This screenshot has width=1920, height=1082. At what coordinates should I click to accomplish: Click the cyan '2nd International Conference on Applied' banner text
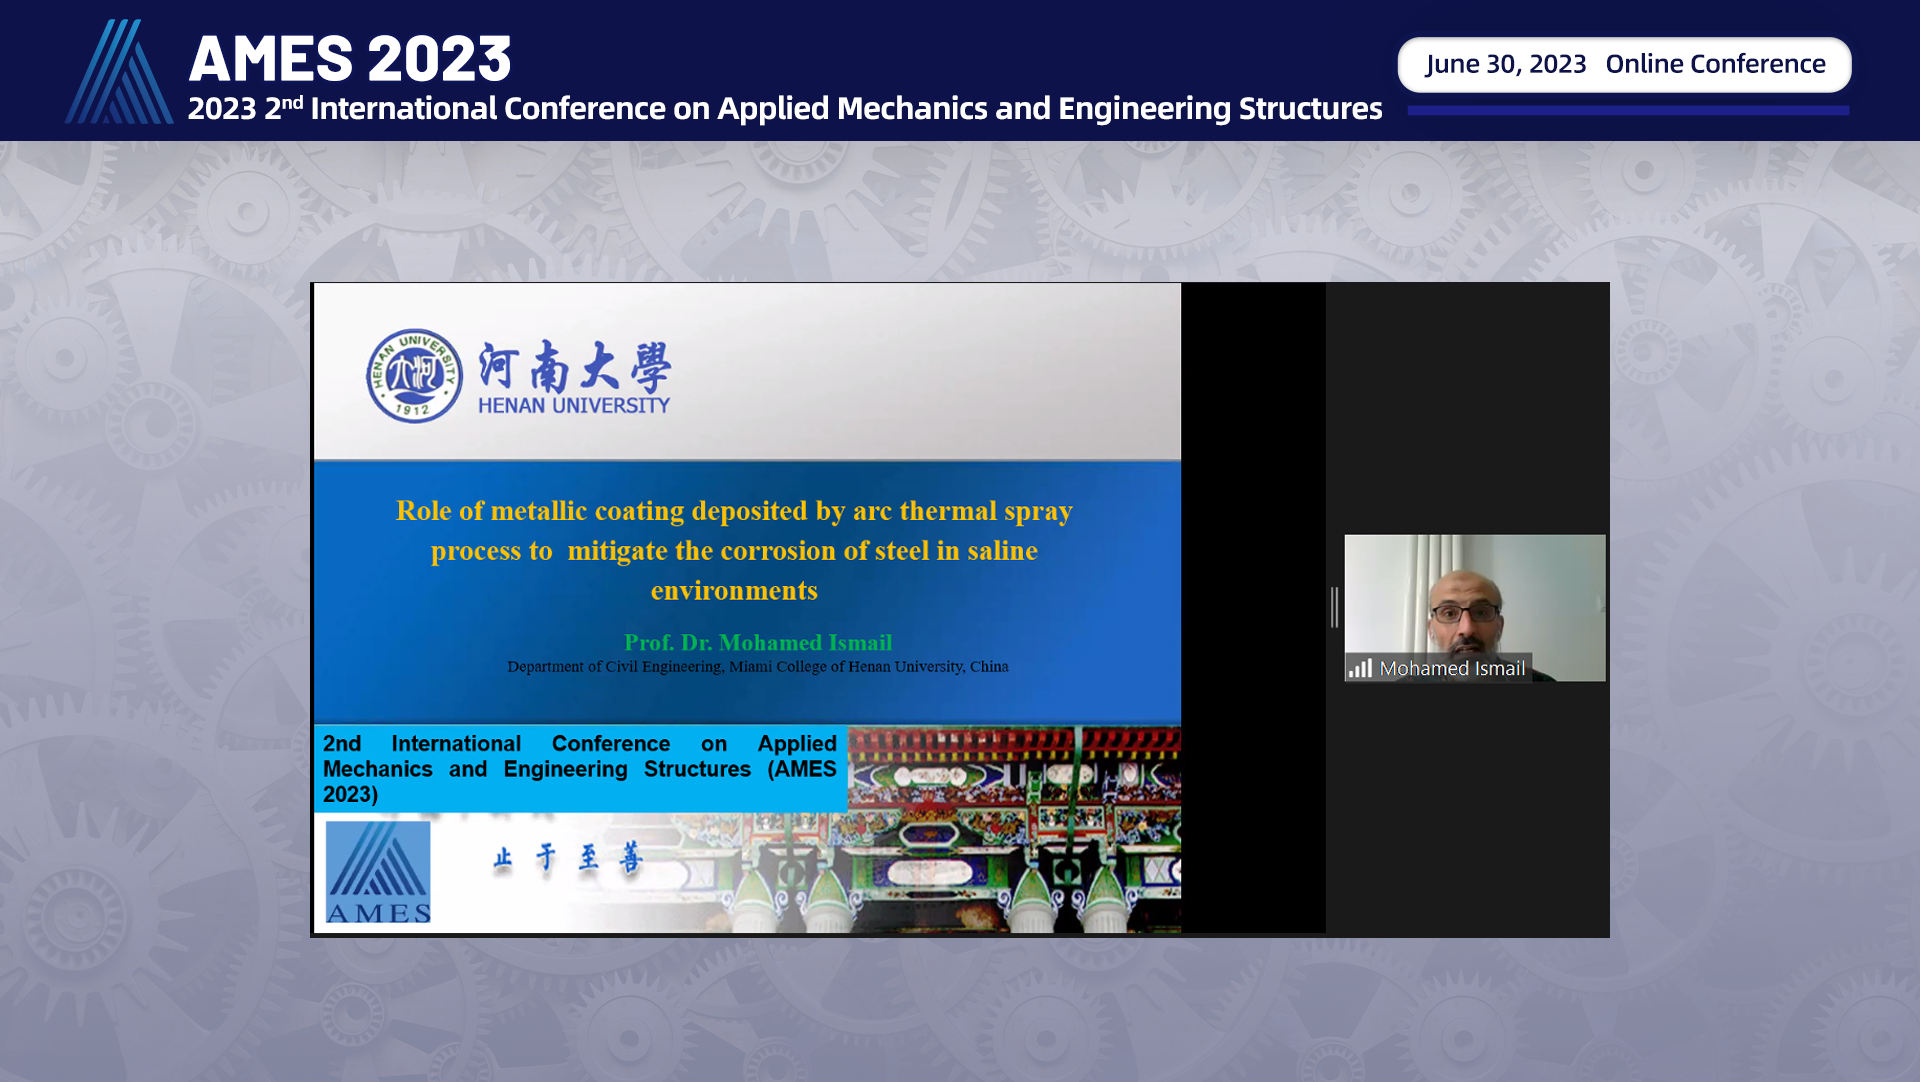[x=580, y=768]
